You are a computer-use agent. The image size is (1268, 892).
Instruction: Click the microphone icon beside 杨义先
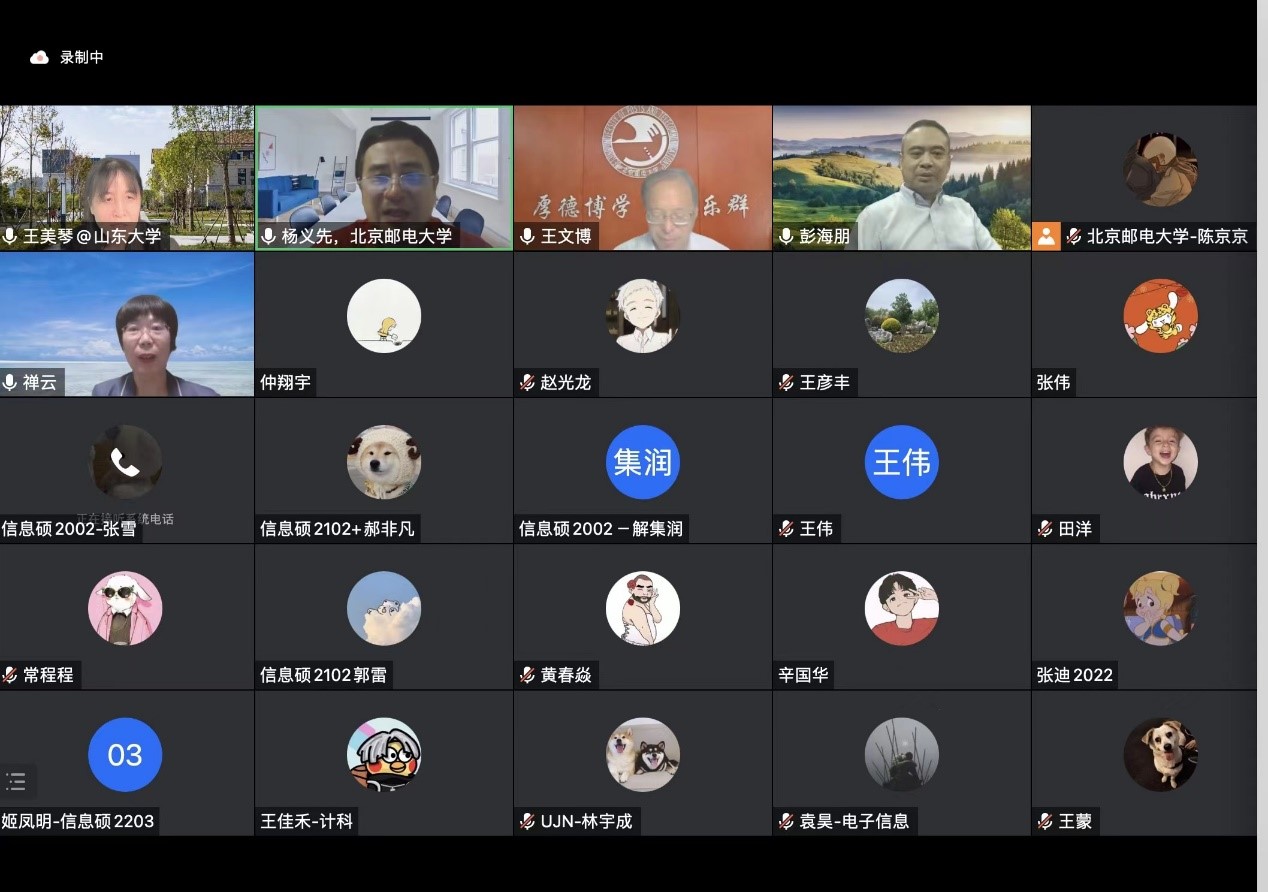[x=269, y=237]
